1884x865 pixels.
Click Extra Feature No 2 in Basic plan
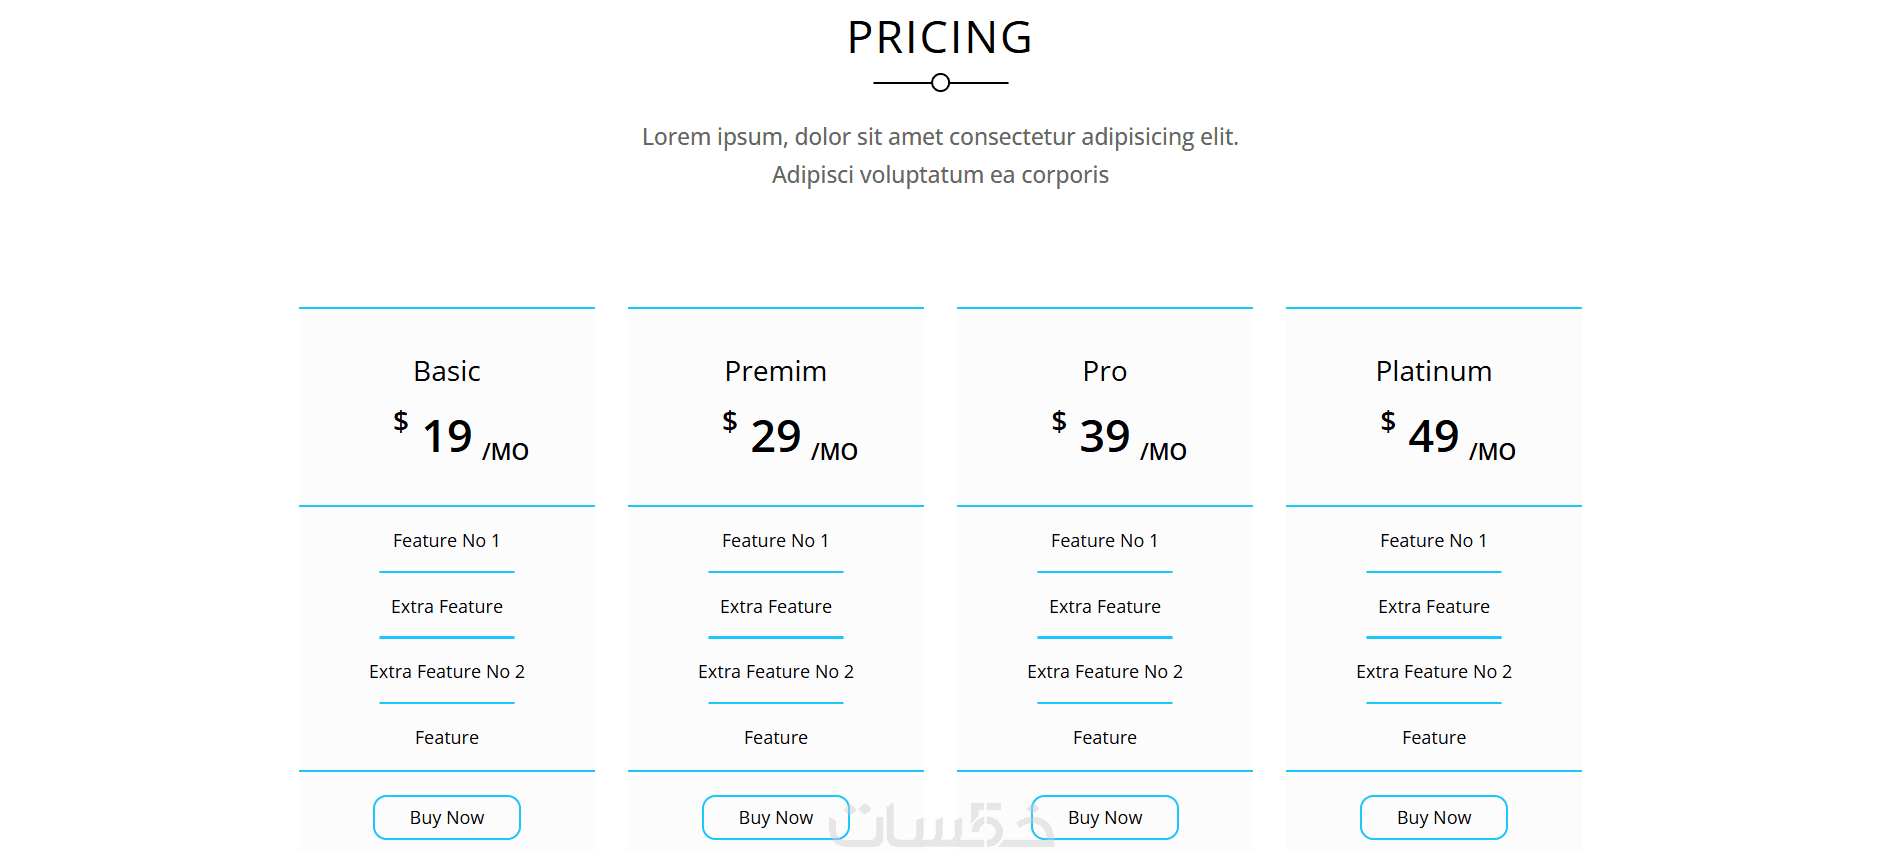tap(447, 672)
